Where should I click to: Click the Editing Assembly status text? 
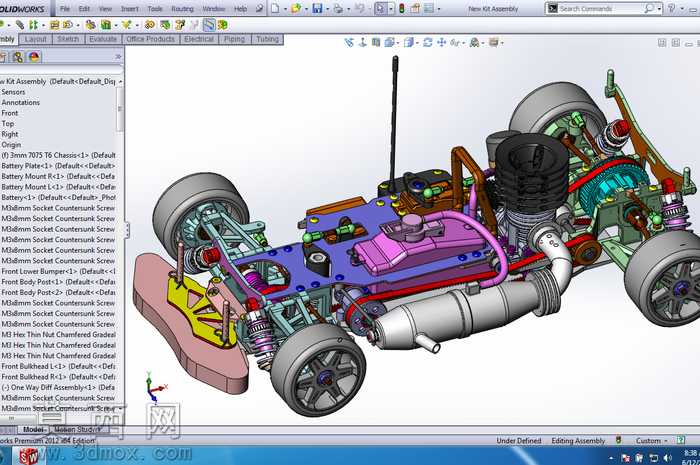point(578,440)
